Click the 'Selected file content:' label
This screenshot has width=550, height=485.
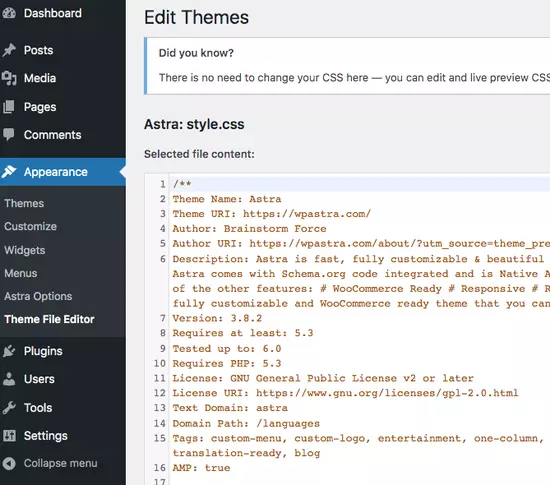[199, 154]
